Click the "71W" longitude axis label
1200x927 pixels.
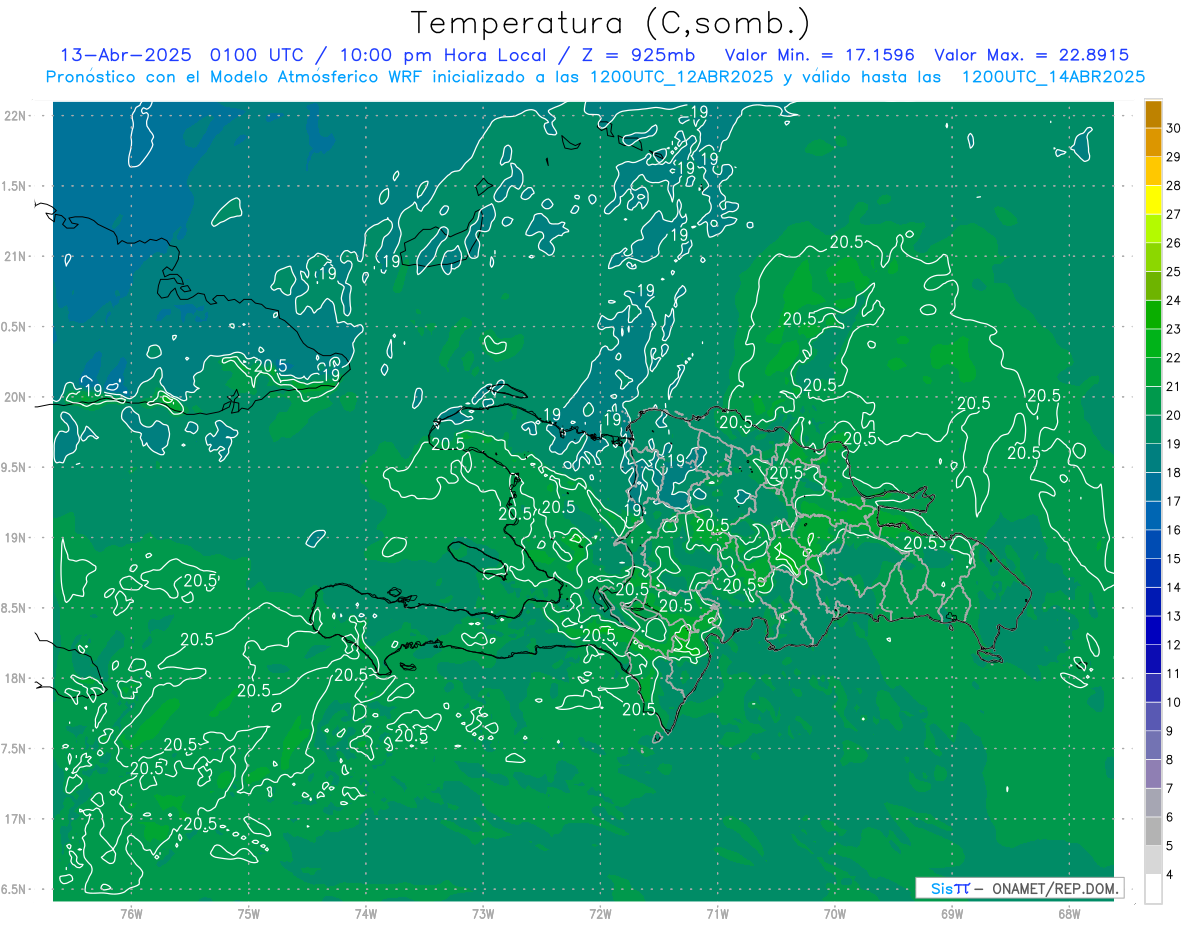coord(717,914)
